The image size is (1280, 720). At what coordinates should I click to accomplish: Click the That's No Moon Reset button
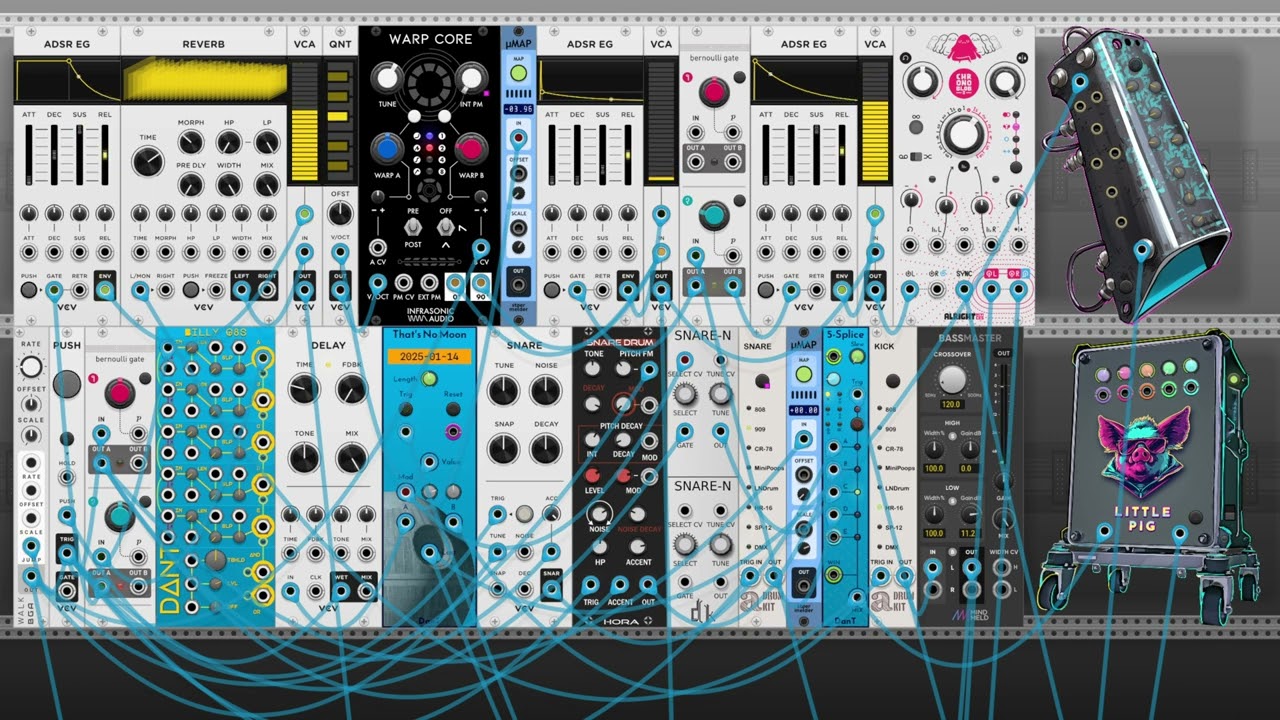click(453, 410)
